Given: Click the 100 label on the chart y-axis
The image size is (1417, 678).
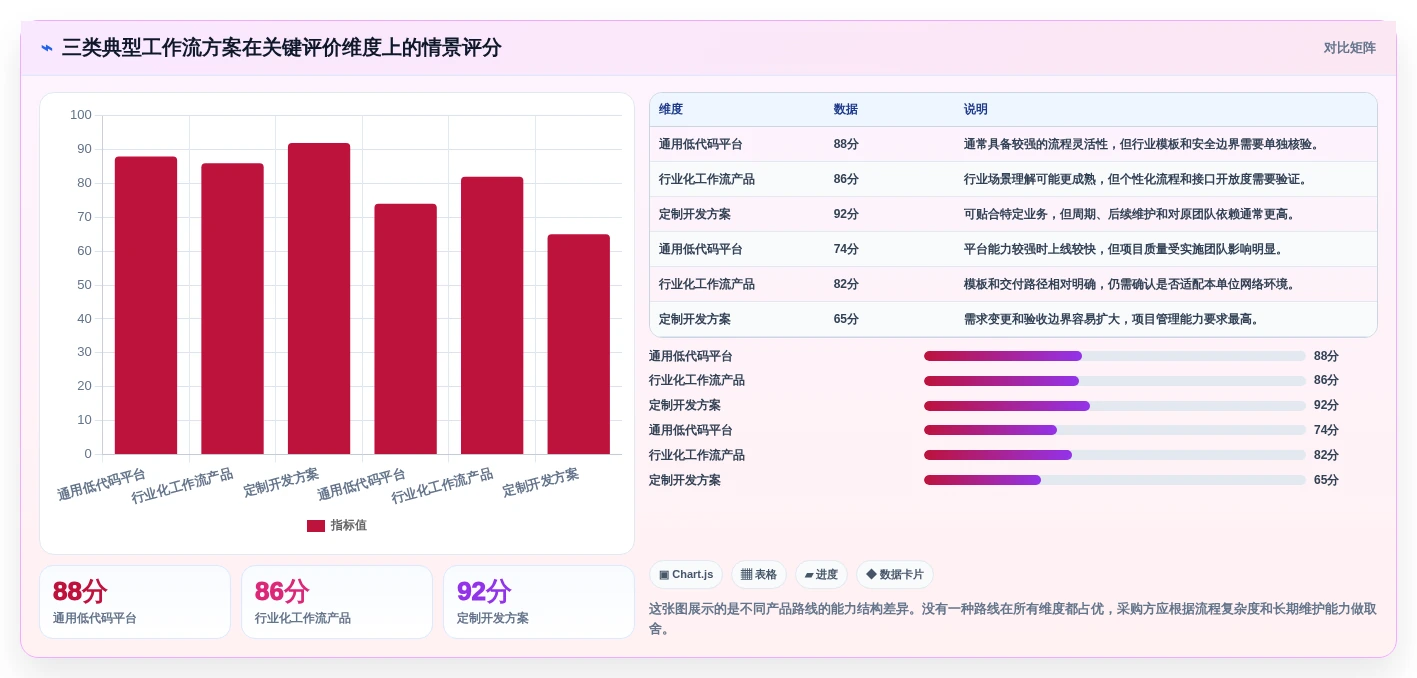Looking at the screenshot, I should 81,115.
